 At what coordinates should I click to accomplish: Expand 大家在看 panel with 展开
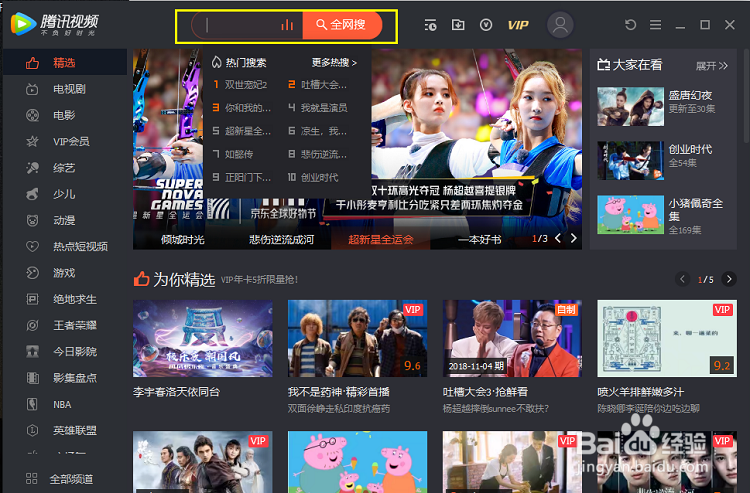[x=712, y=66]
